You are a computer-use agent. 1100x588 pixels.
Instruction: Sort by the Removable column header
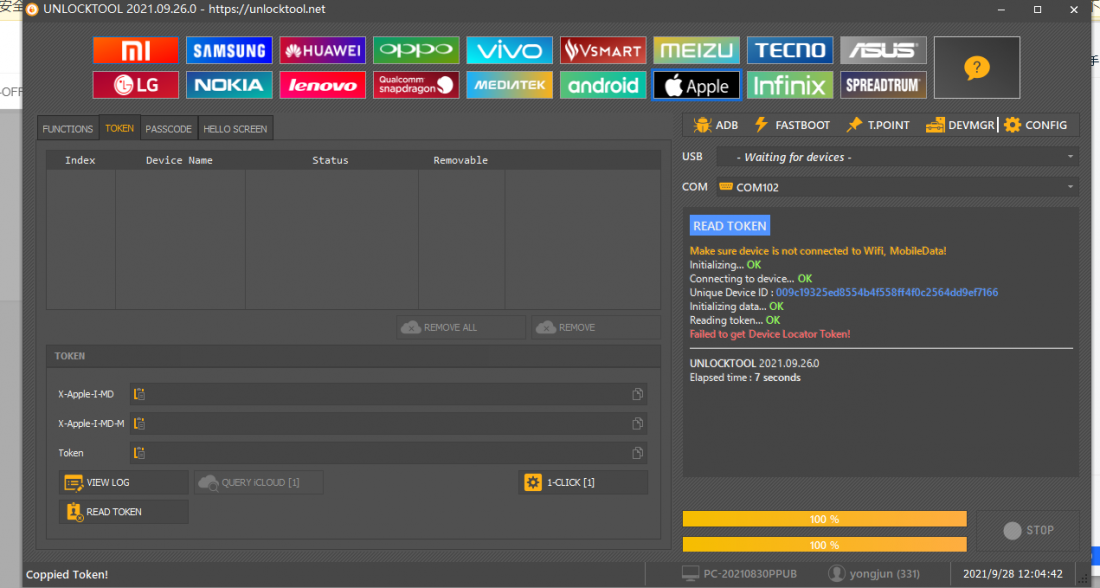[x=460, y=160]
